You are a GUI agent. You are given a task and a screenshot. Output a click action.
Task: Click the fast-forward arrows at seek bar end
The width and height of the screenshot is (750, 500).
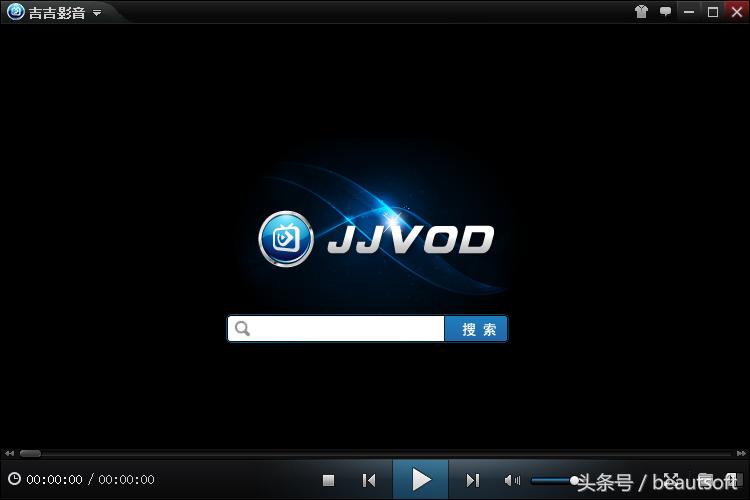point(741,453)
